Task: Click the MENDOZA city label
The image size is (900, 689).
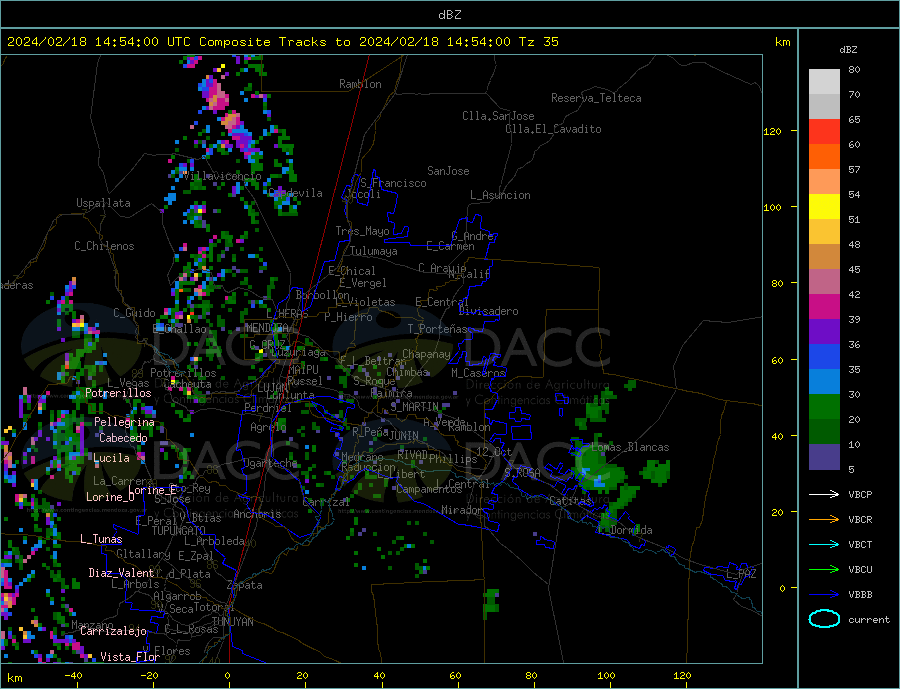Action: pyautogui.click(x=267, y=328)
